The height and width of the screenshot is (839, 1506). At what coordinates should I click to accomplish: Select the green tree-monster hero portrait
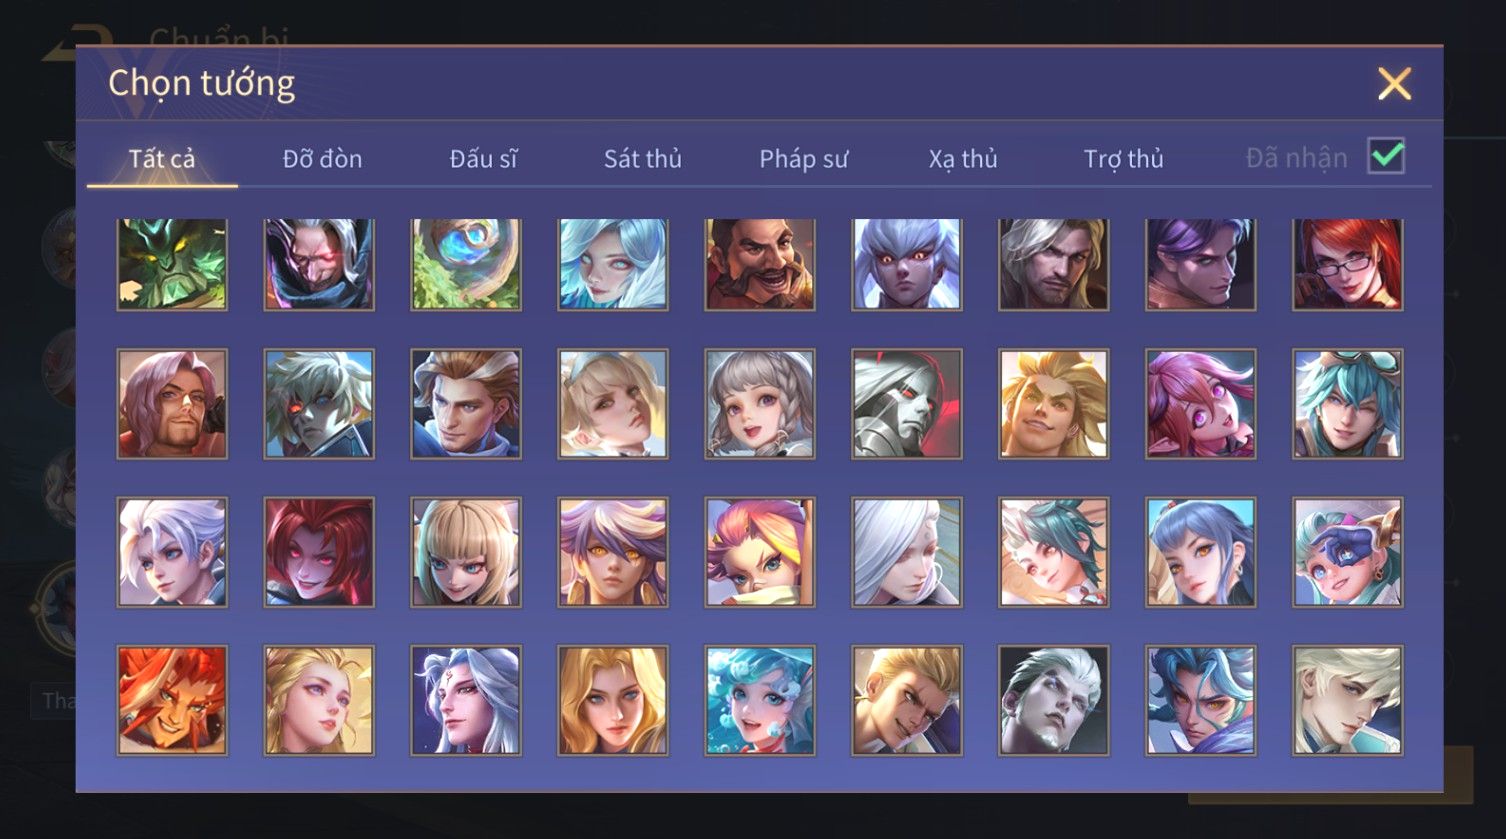[x=172, y=264]
